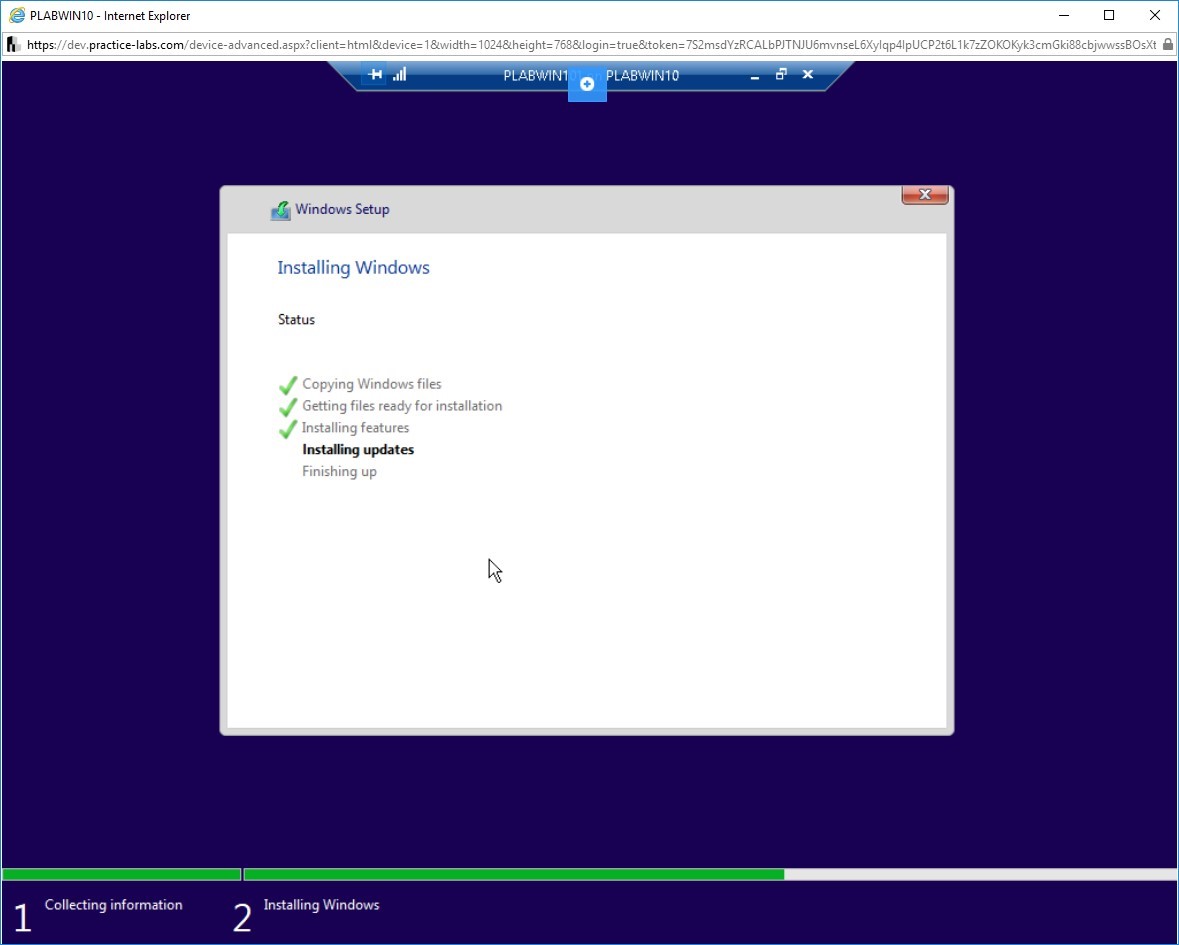Click the first green progress bar segment
Screen dimensions: 1179x945
tap(122, 874)
